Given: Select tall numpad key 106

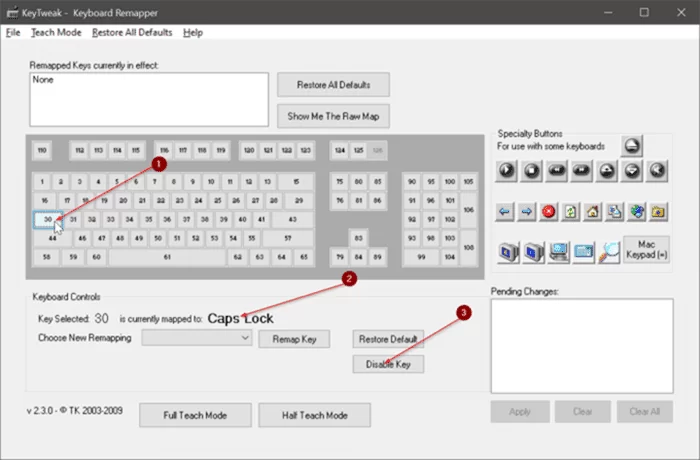Looking at the screenshot, I should (x=468, y=210).
